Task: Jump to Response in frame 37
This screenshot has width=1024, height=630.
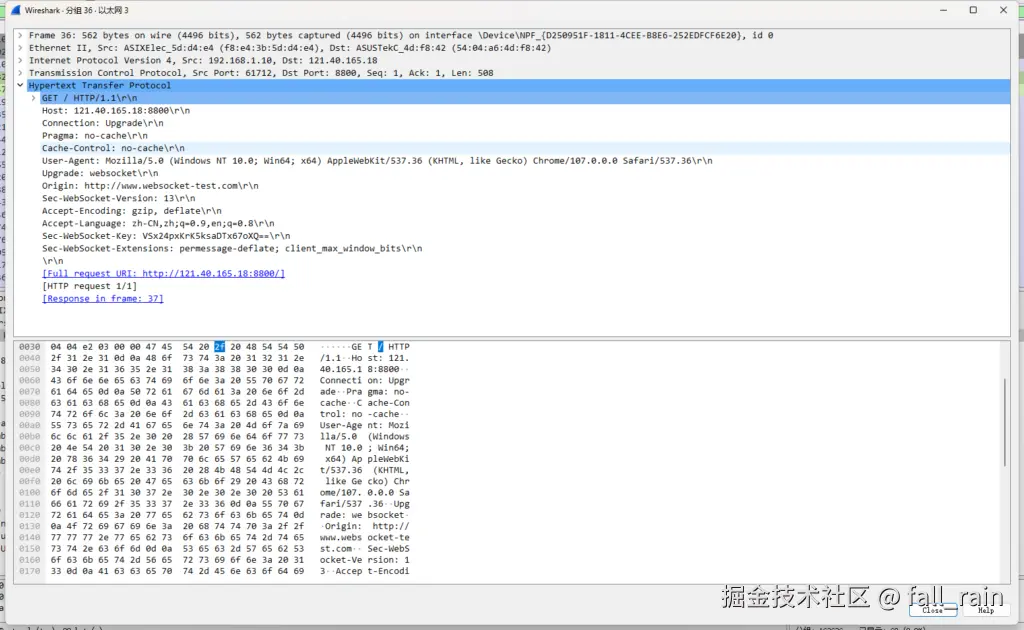Action: (x=103, y=298)
